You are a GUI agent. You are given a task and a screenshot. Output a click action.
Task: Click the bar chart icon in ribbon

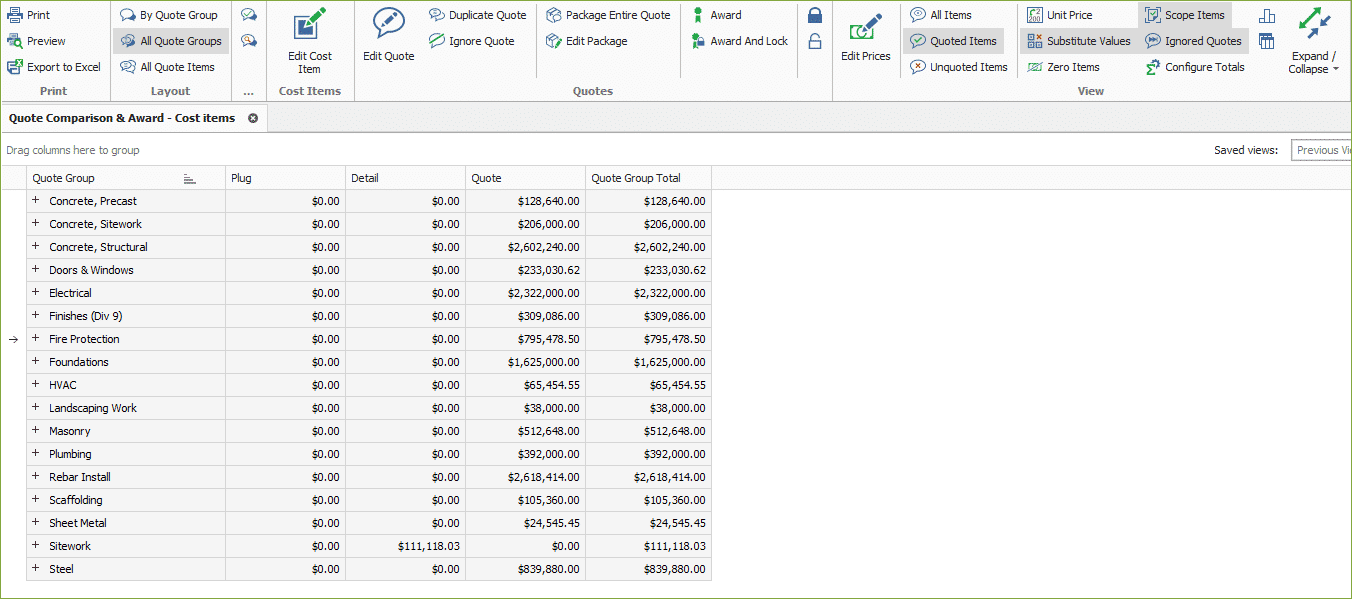[x=1267, y=15]
